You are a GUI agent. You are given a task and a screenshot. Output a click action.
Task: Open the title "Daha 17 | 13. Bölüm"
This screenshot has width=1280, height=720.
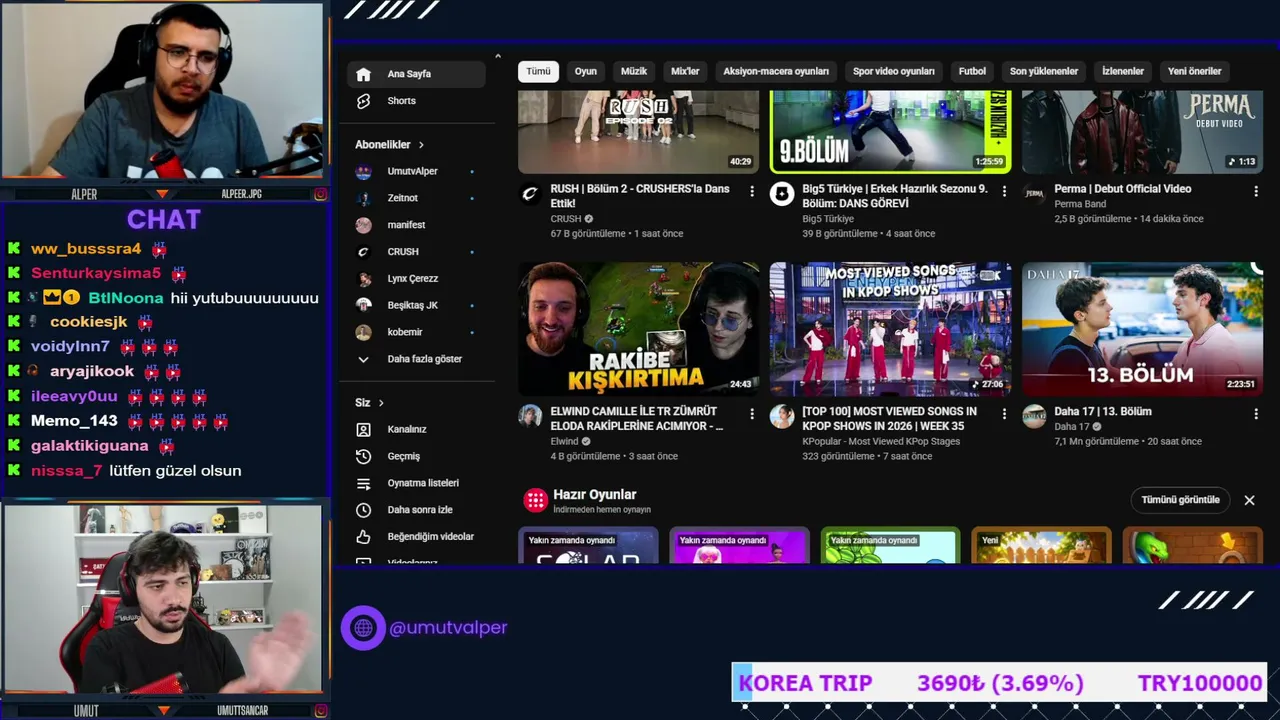tap(1103, 411)
